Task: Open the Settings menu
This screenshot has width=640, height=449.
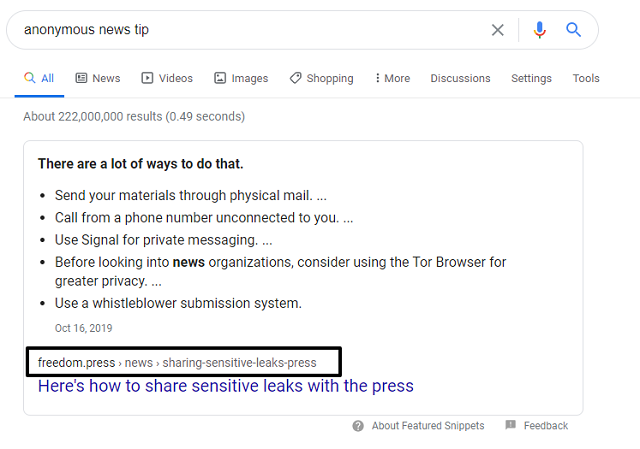Action: tap(531, 78)
